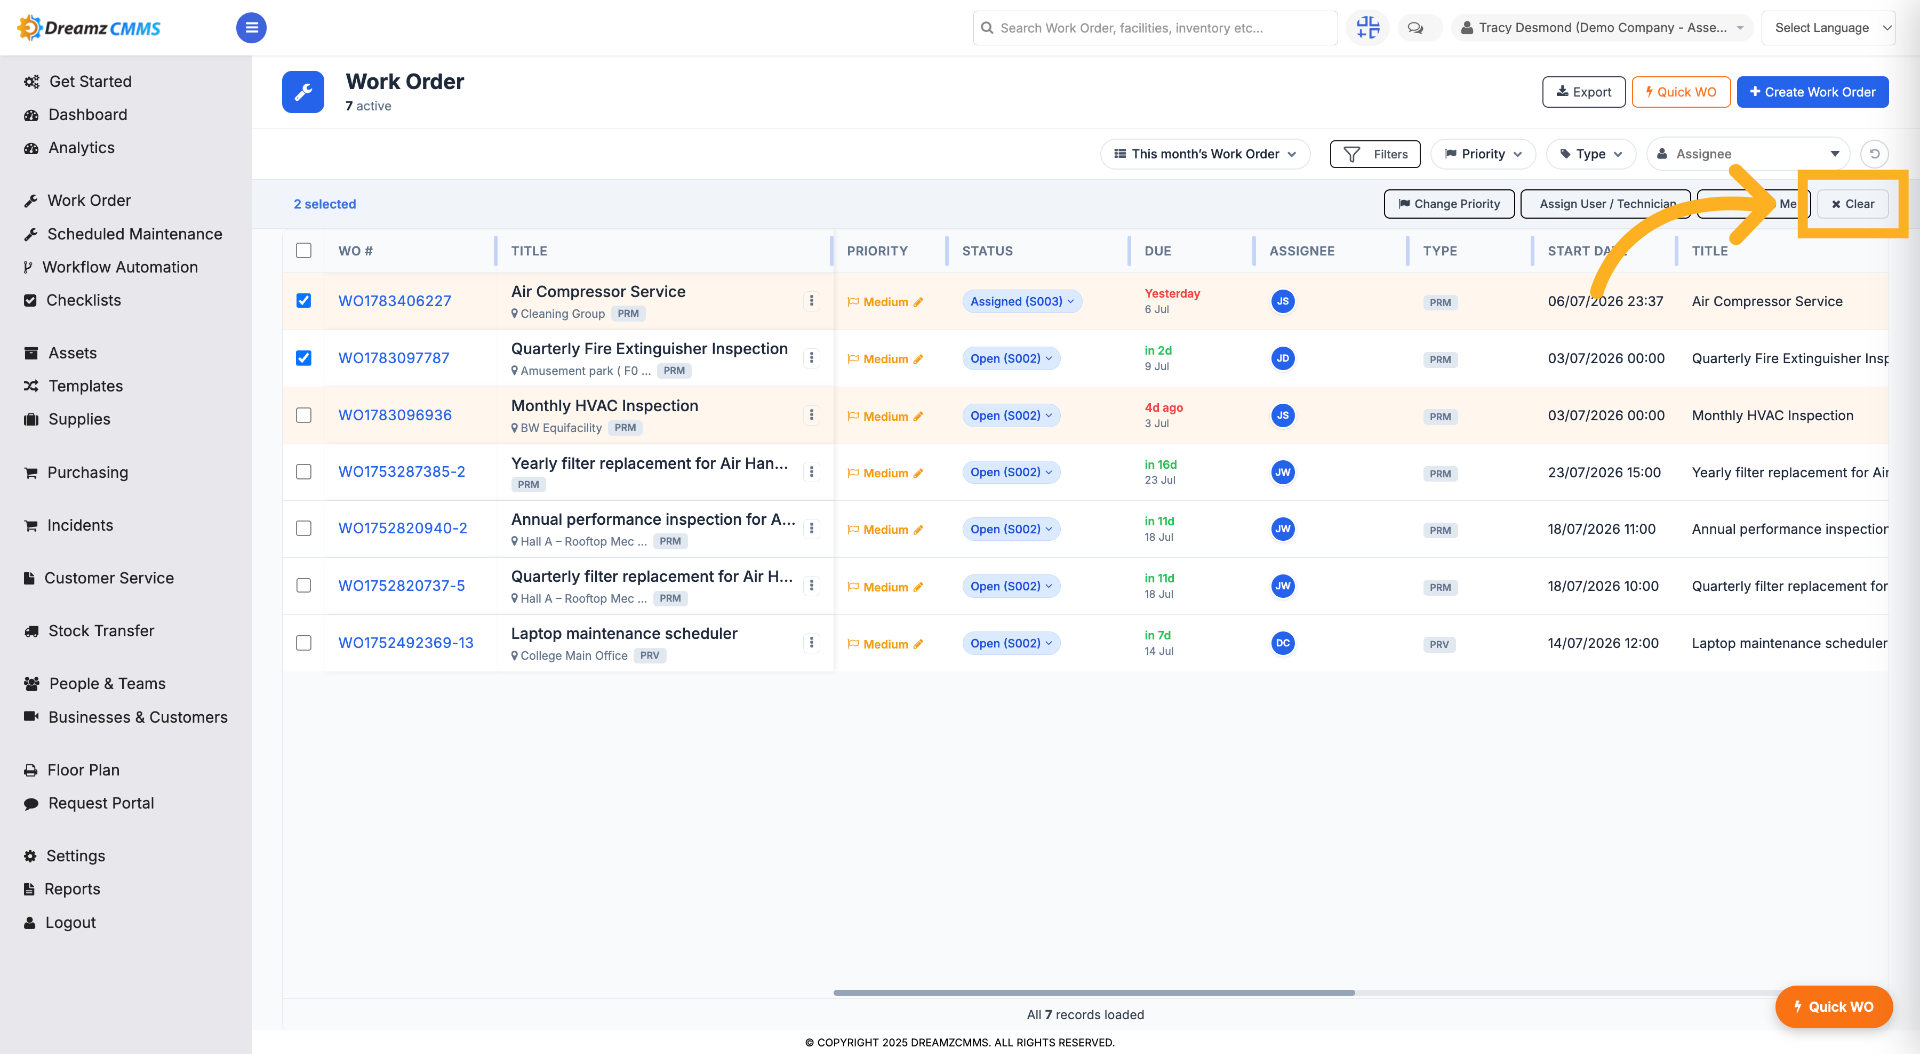Navigate to People & Teams

(107, 684)
